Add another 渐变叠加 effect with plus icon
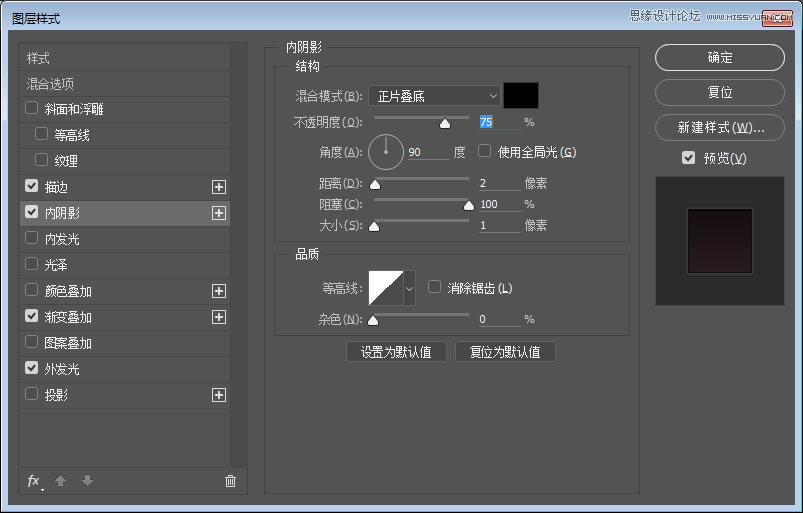The height and width of the screenshot is (513, 803). point(219,317)
